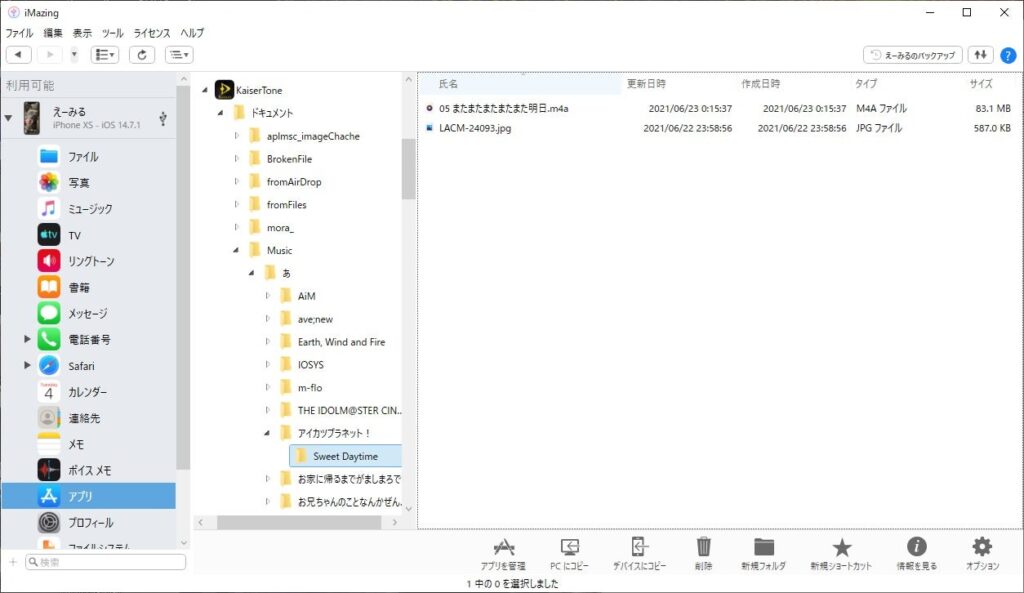1024x593 pixels.
Task: Open オプション gear icon
Action: coord(982,547)
